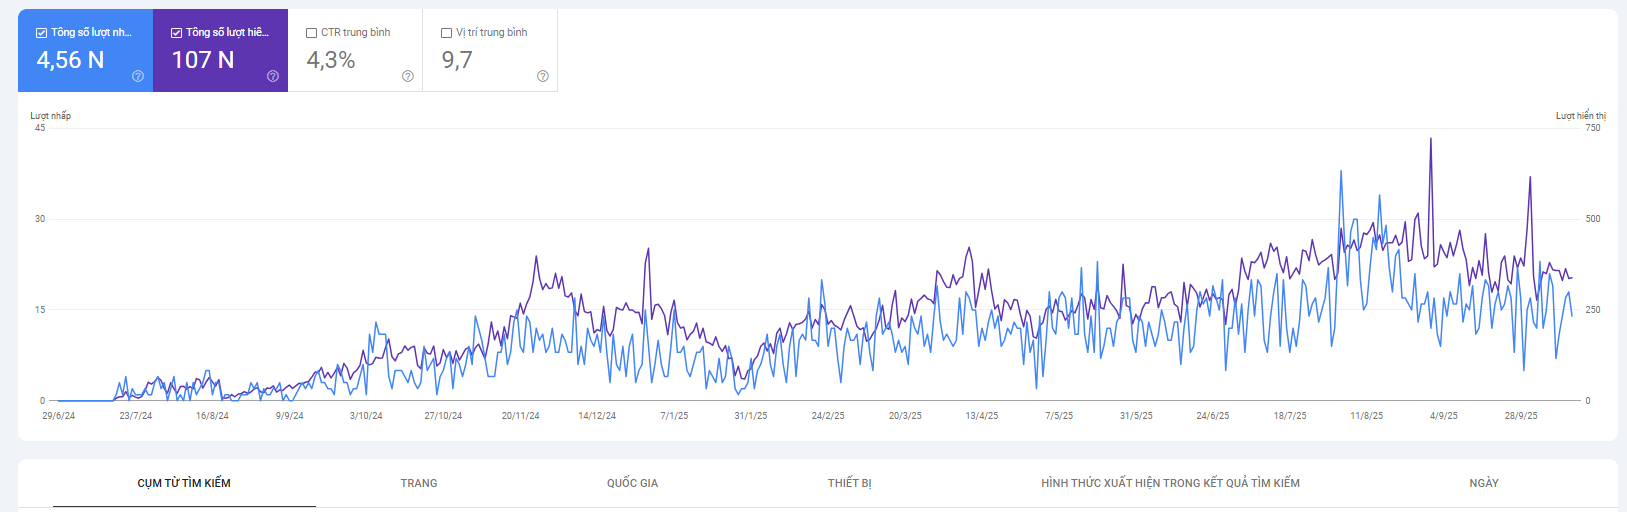Switch to the QUỐC GIA tab
The image size is (1627, 512).
(x=632, y=483)
